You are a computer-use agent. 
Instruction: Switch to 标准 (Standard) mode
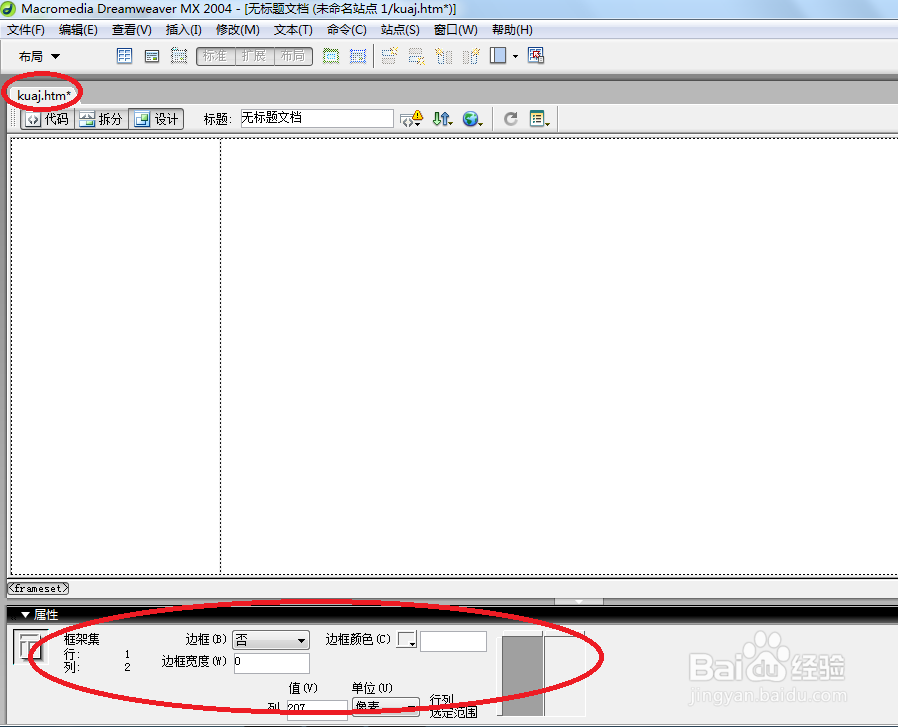215,56
